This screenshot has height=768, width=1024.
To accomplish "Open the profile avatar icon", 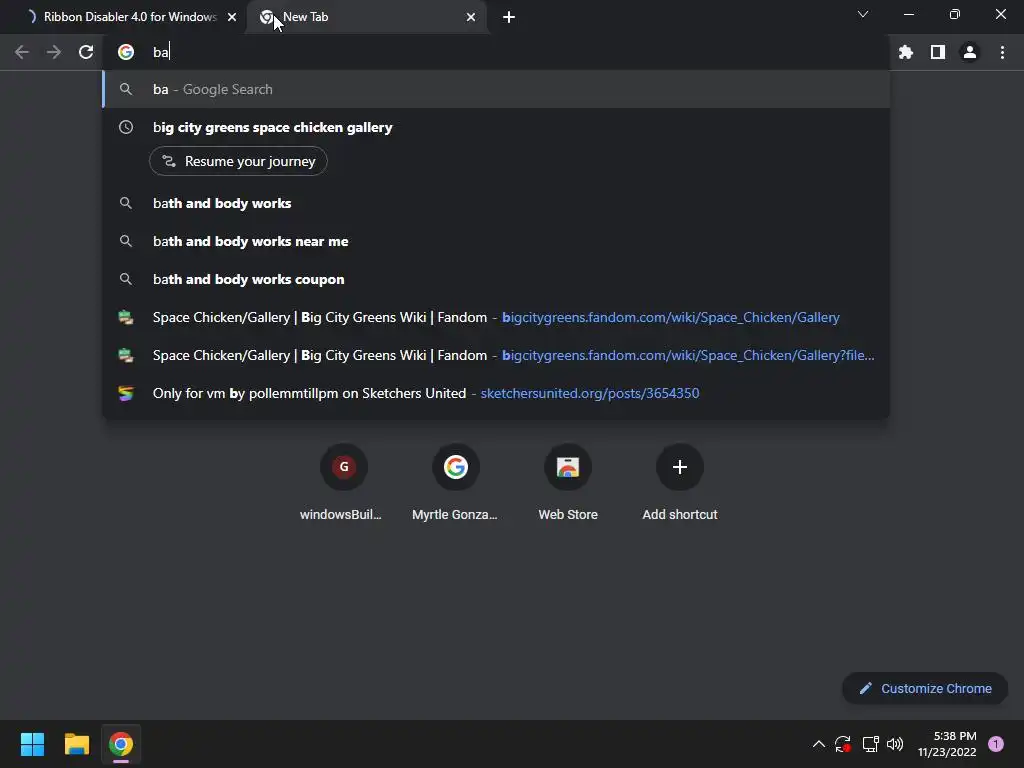I will click(x=970, y=52).
